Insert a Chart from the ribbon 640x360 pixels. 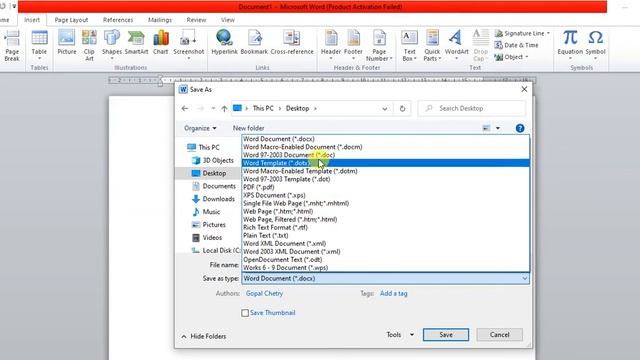pos(160,43)
